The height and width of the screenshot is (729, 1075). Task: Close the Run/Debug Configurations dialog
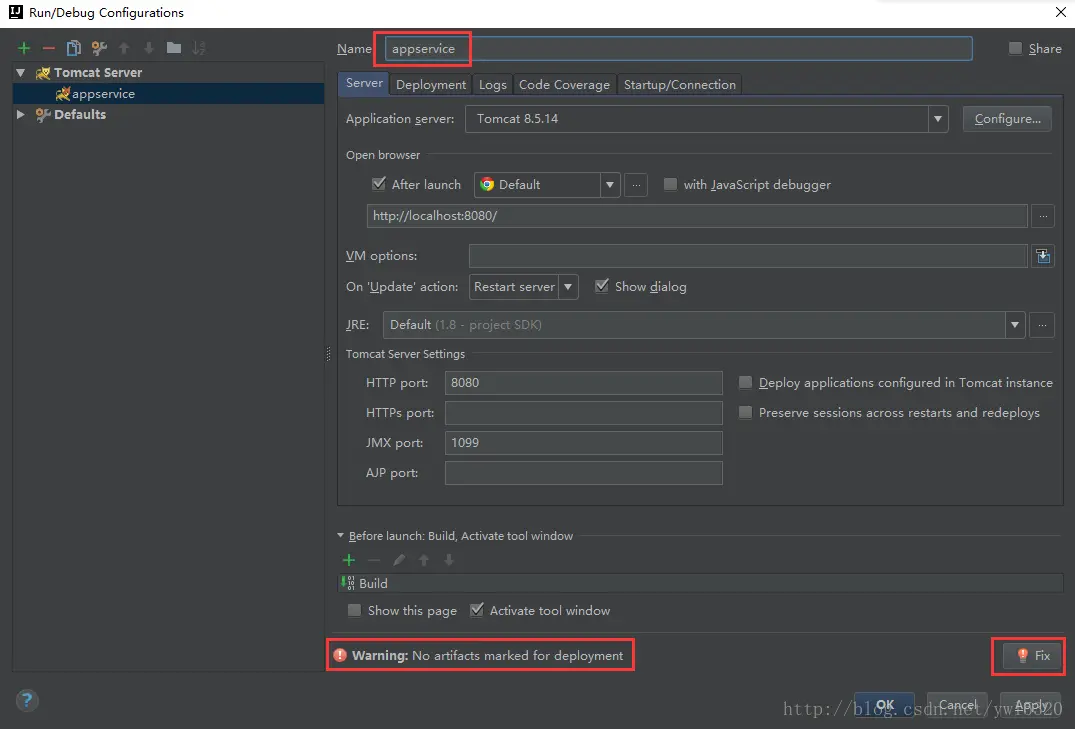[1059, 12]
